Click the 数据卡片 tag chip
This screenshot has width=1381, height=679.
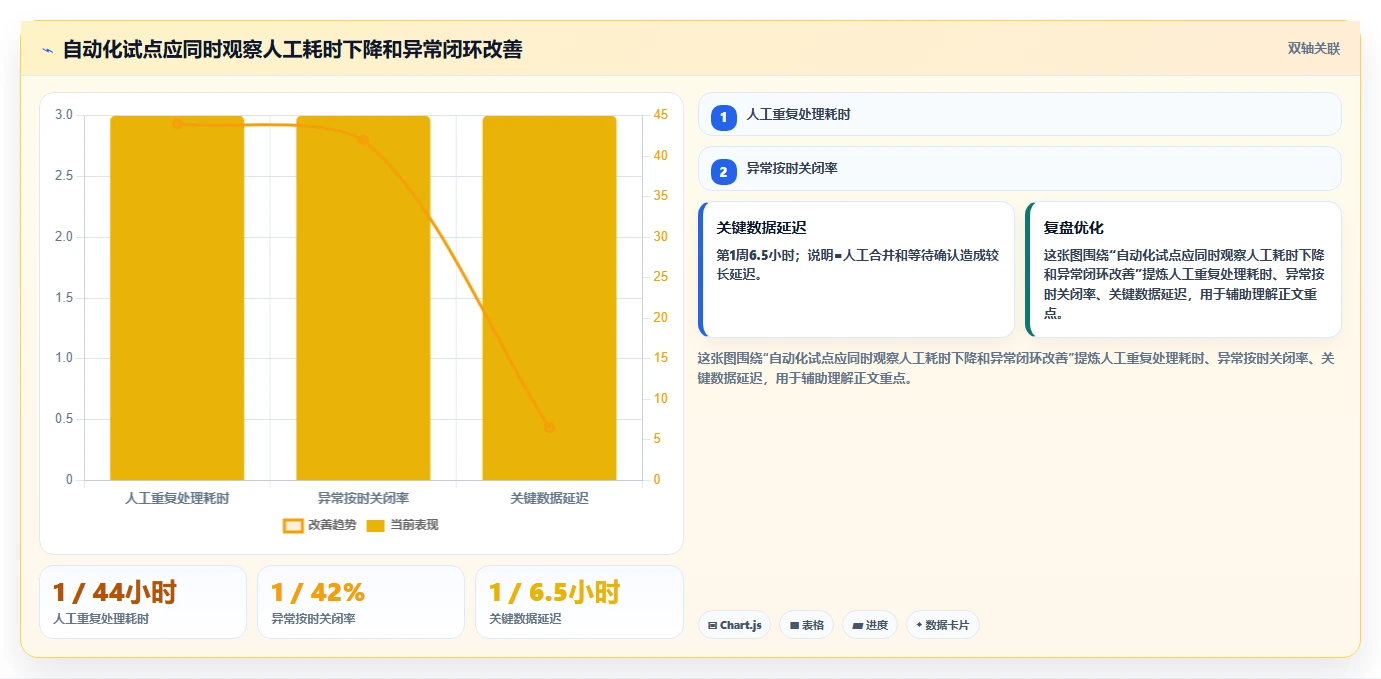943,625
